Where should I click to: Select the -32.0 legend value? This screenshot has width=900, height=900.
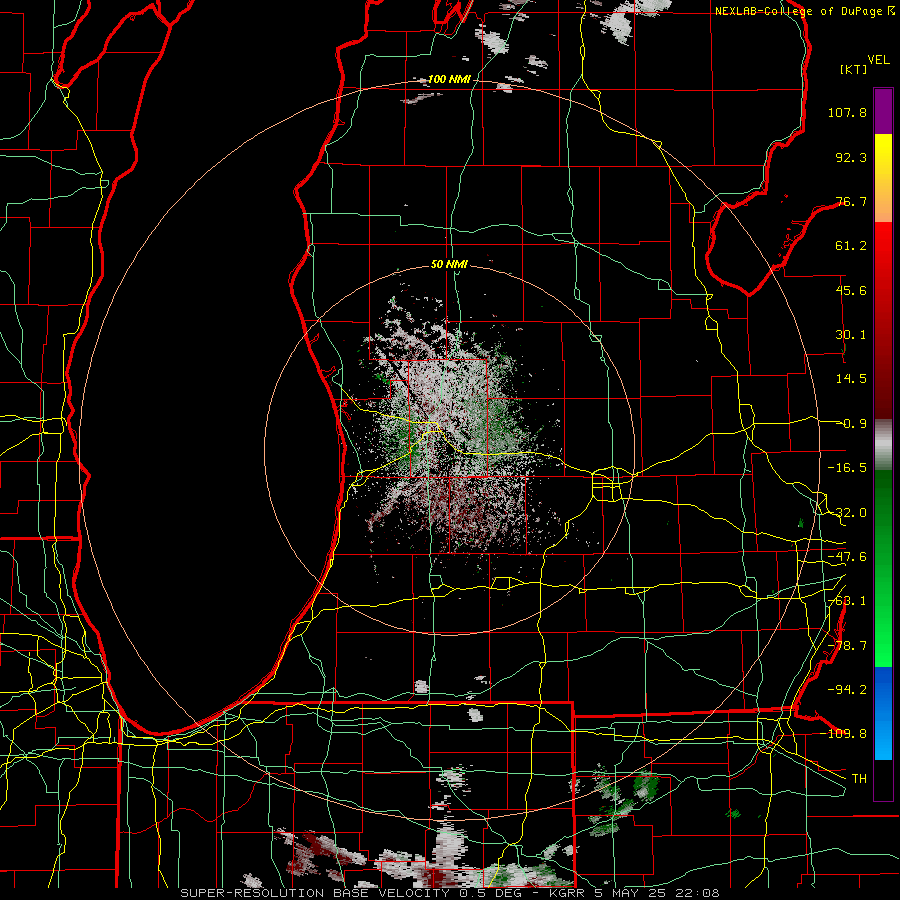tap(847, 513)
